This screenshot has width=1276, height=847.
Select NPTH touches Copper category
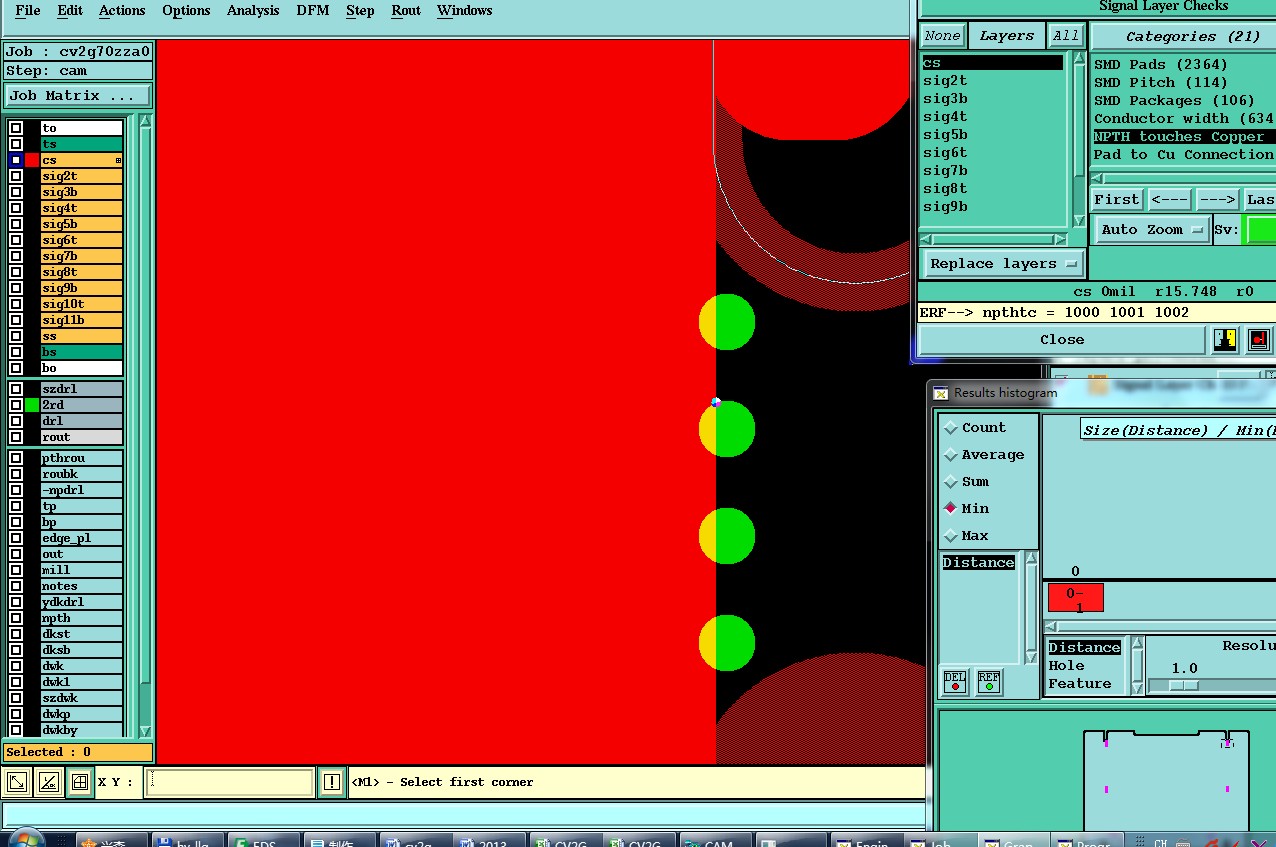(x=1184, y=137)
